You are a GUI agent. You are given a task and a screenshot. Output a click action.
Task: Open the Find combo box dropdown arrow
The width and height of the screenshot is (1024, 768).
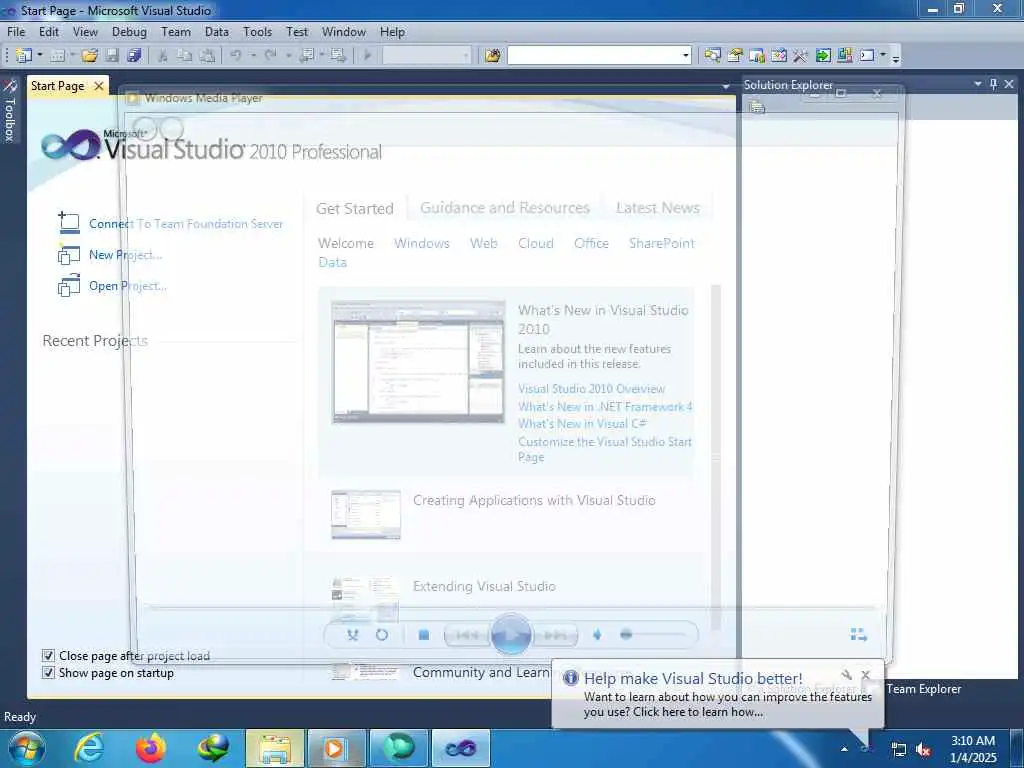click(x=686, y=56)
